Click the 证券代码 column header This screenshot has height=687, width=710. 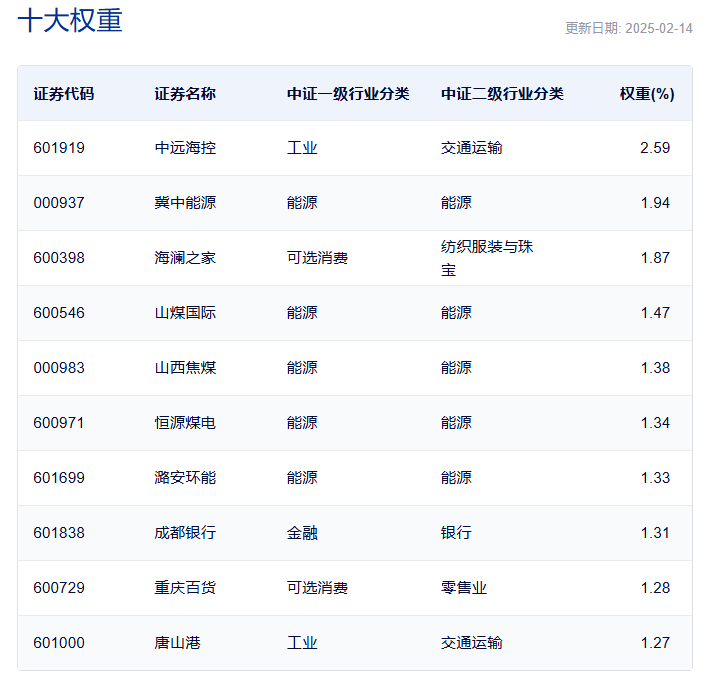(64, 94)
